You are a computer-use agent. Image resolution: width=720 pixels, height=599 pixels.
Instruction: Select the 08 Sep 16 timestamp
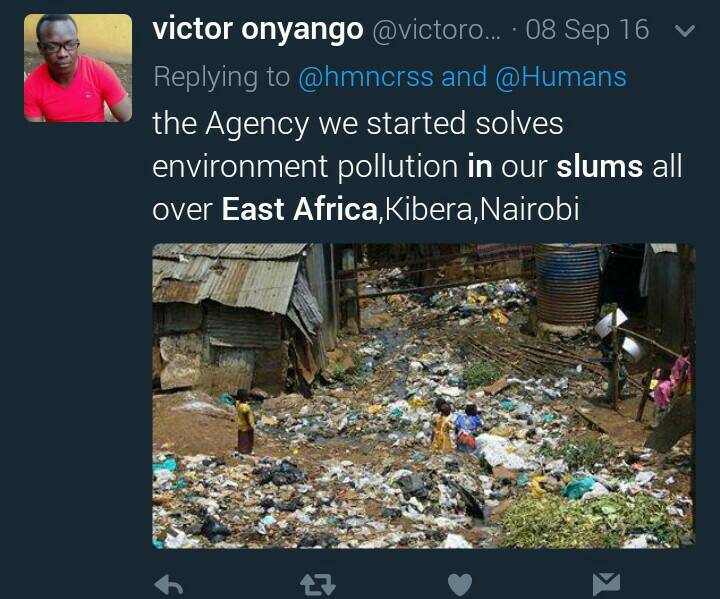point(587,30)
